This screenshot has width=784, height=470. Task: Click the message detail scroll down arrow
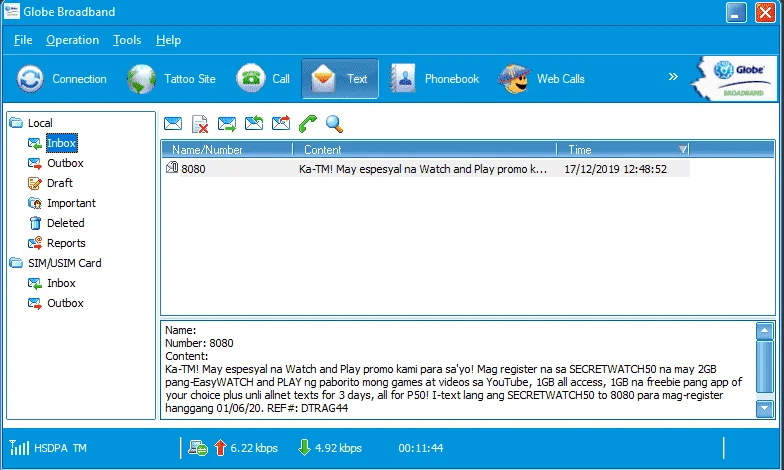(764, 408)
